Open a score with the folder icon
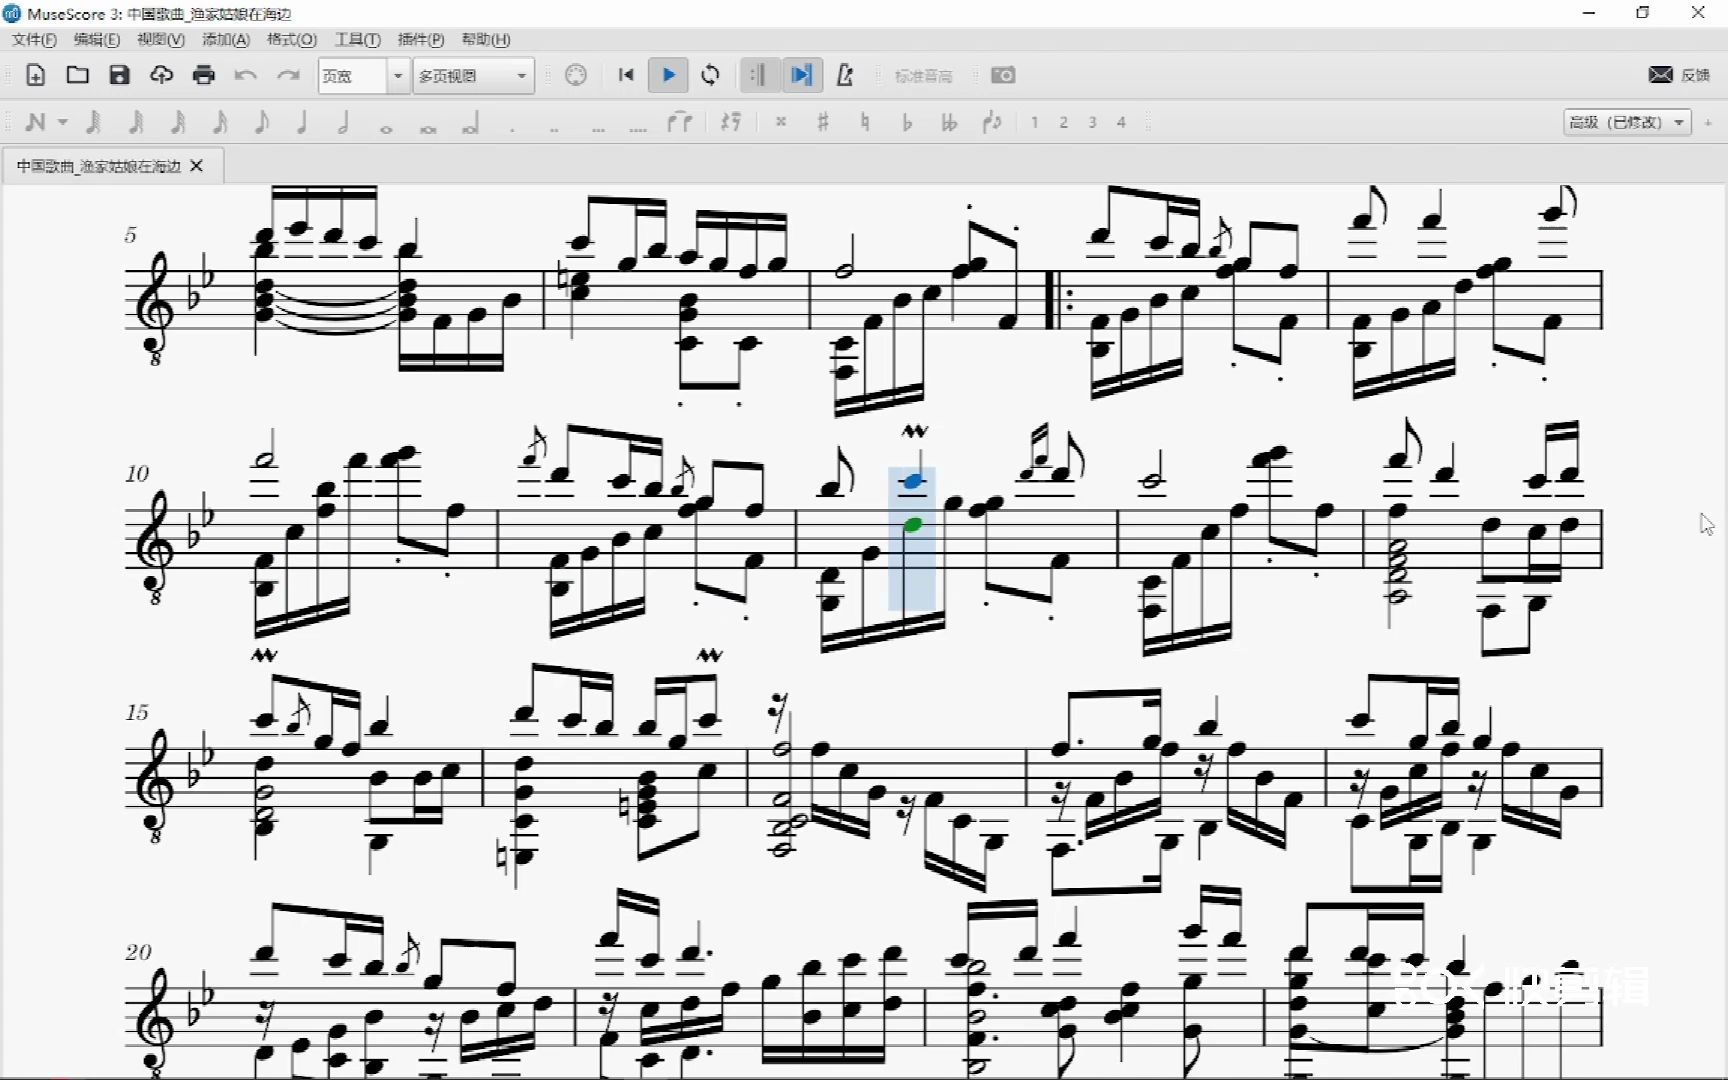The height and width of the screenshot is (1080, 1728). pos(77,75)
